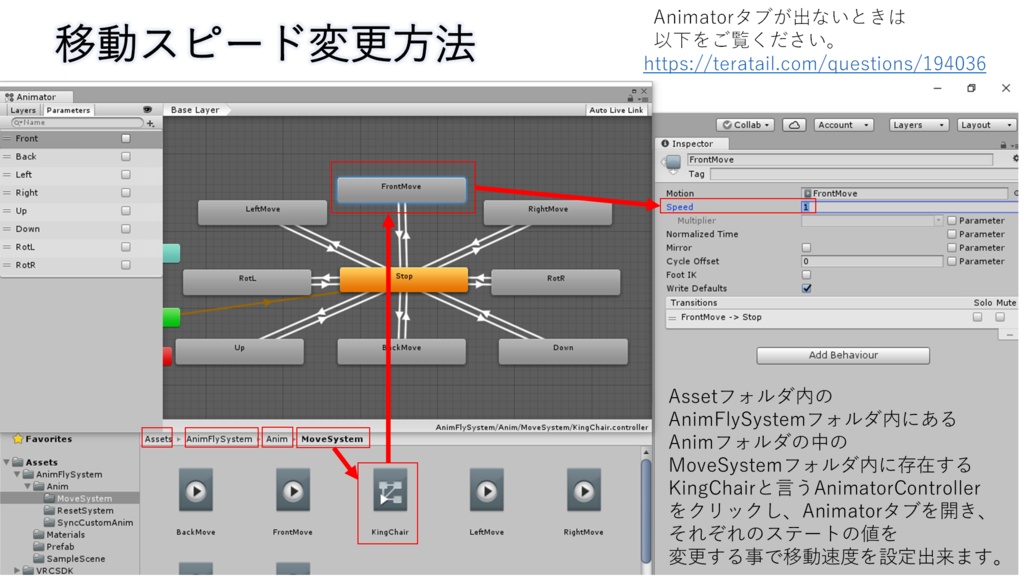This screenshot has width=1024, height=581.
Task: Click the cloud icon next to Collab
Action: coord(797,124)
